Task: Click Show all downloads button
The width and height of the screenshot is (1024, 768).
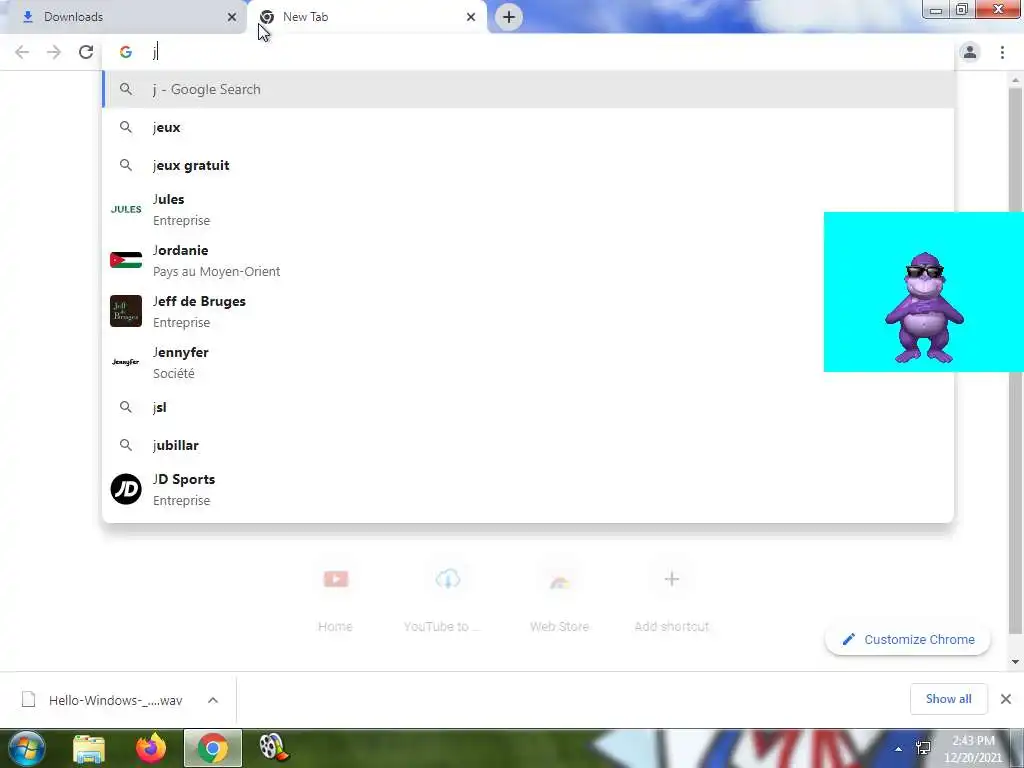Action: tap(948, 699)
